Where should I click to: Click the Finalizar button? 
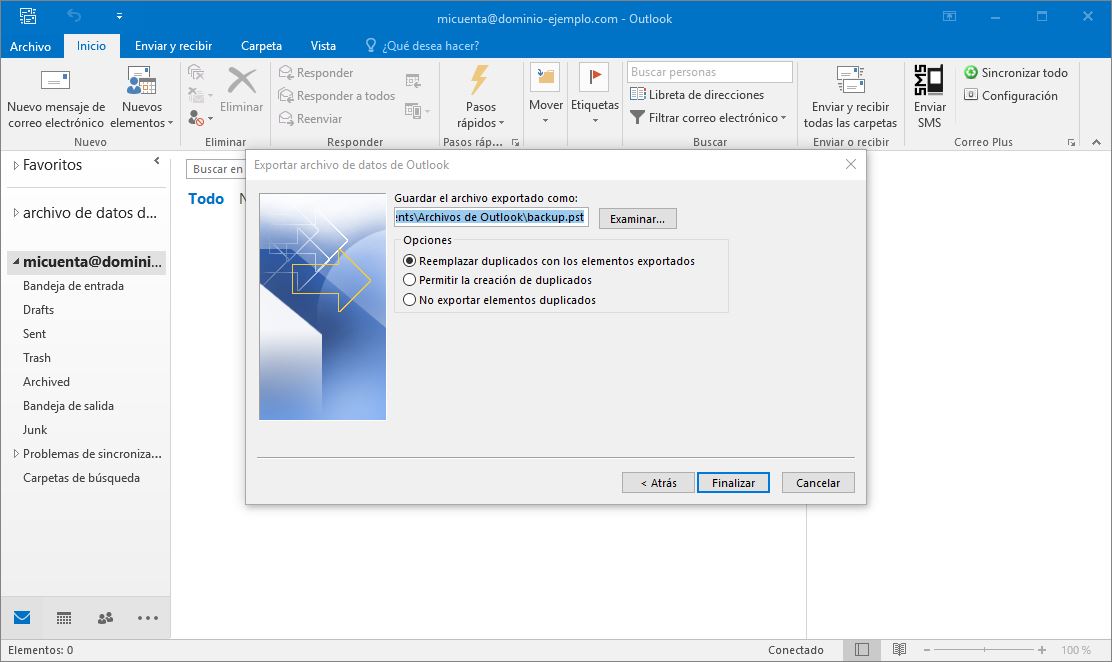(733, 482)
